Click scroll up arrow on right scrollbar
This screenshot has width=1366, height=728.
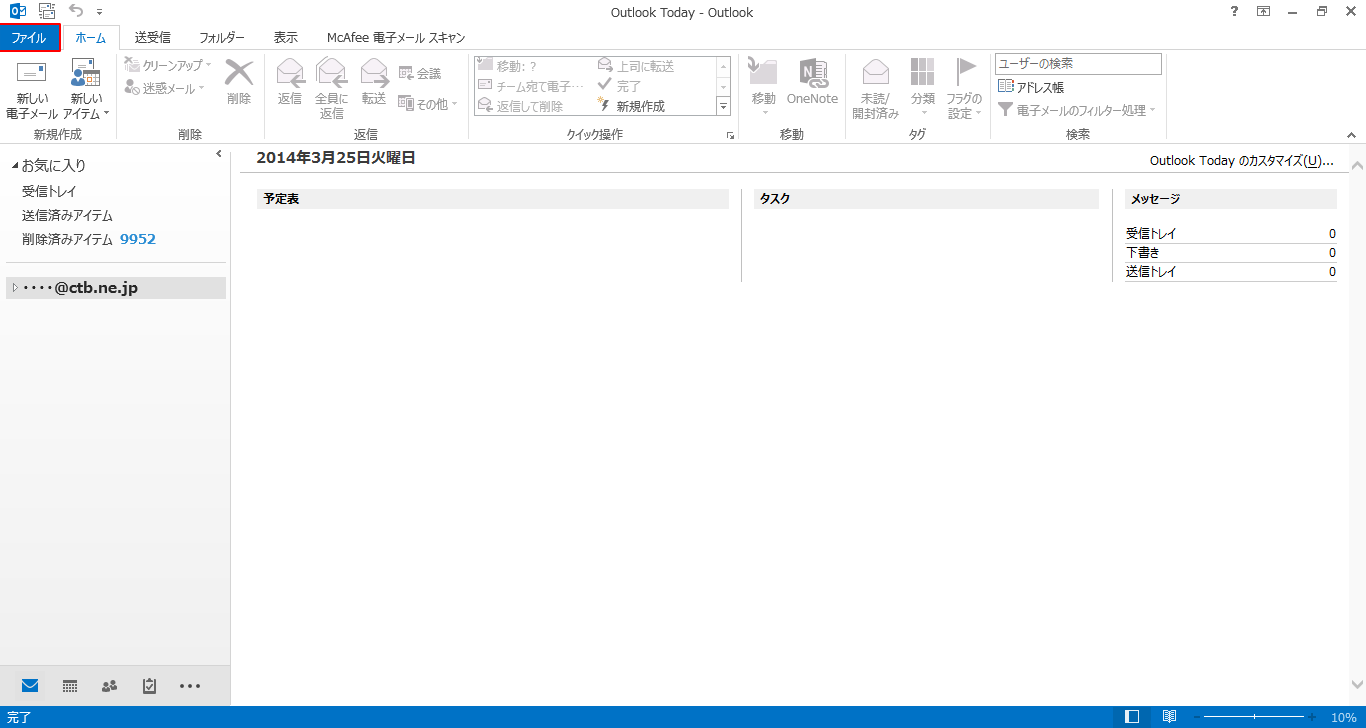pyautogui.click(x=1357, y=165)
